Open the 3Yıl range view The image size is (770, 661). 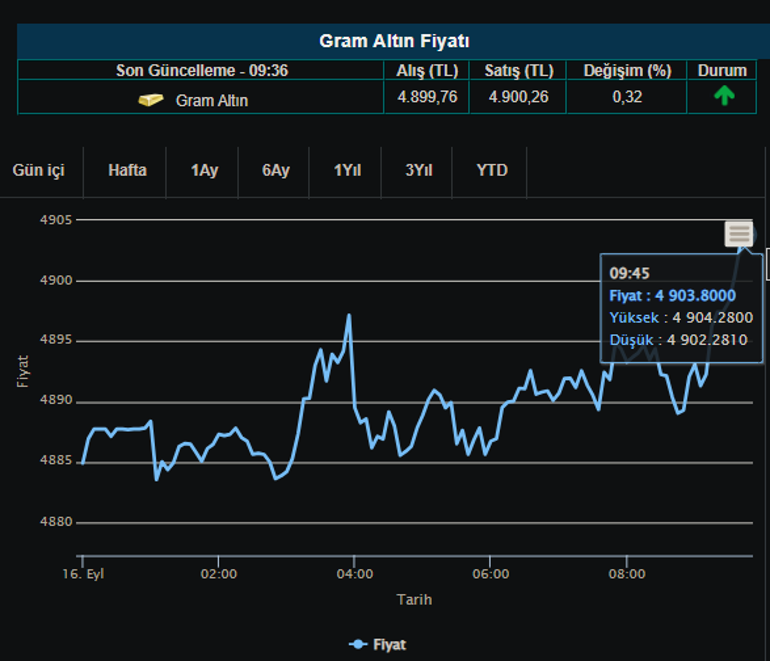pyautogui.click(x=419, y=170)
